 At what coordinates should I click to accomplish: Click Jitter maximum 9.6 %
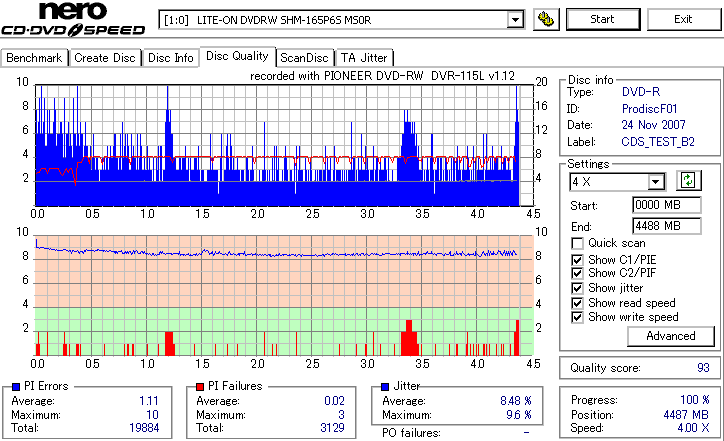(x=519, y=415)
